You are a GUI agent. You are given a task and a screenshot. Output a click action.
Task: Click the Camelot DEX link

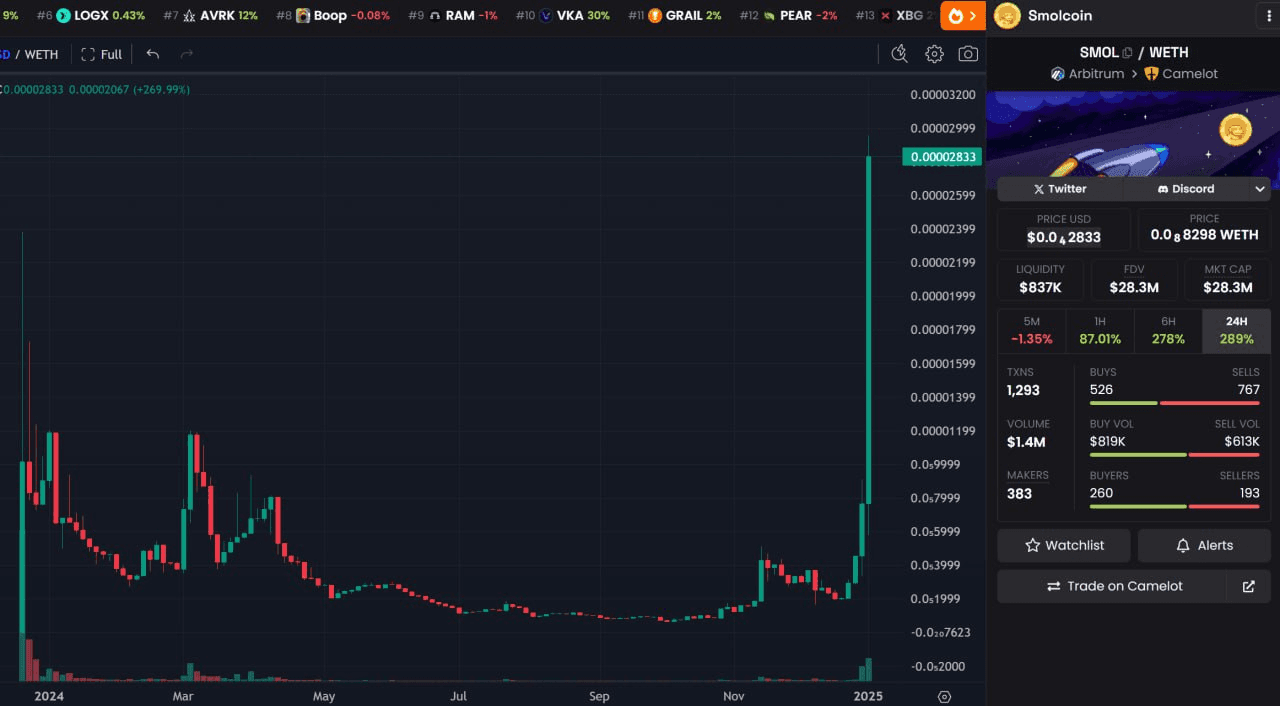(x=1181, y=74)
